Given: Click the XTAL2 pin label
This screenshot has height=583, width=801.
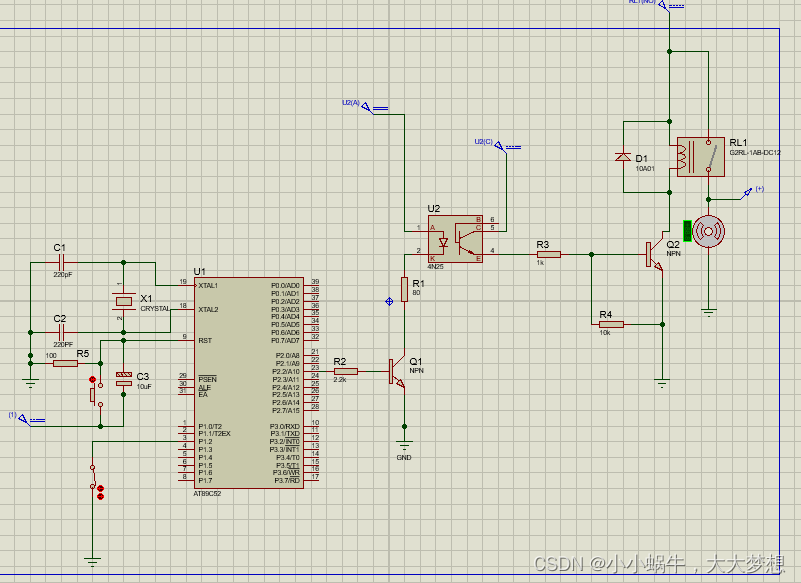Looking at the screenshot, I should click(x=208, y=309).
